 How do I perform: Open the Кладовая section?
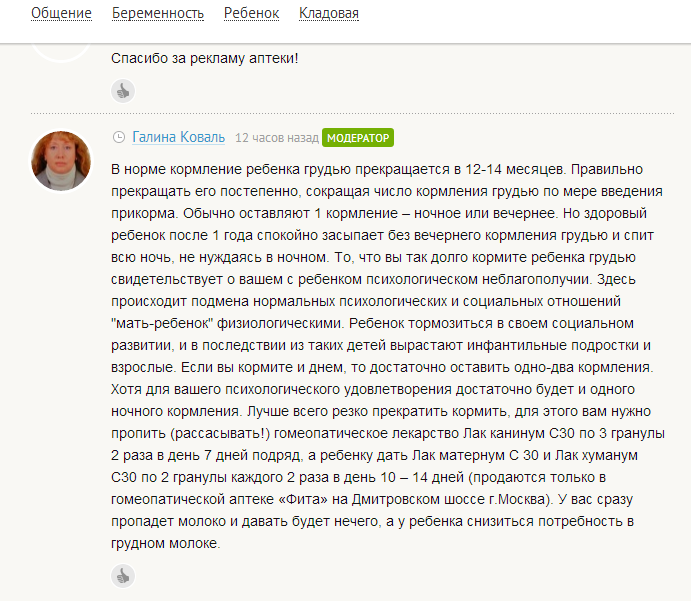click(329, 14)
